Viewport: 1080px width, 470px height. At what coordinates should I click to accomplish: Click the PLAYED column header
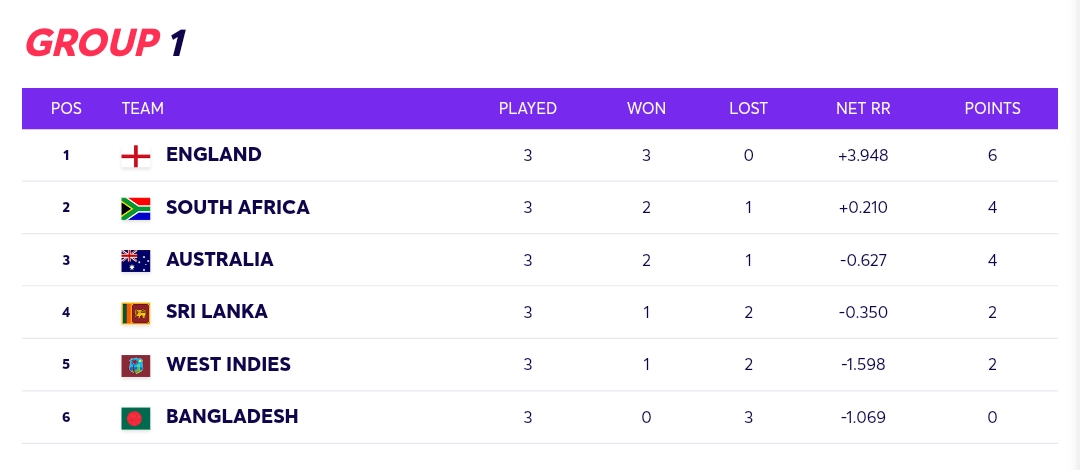tap(528, 108)
